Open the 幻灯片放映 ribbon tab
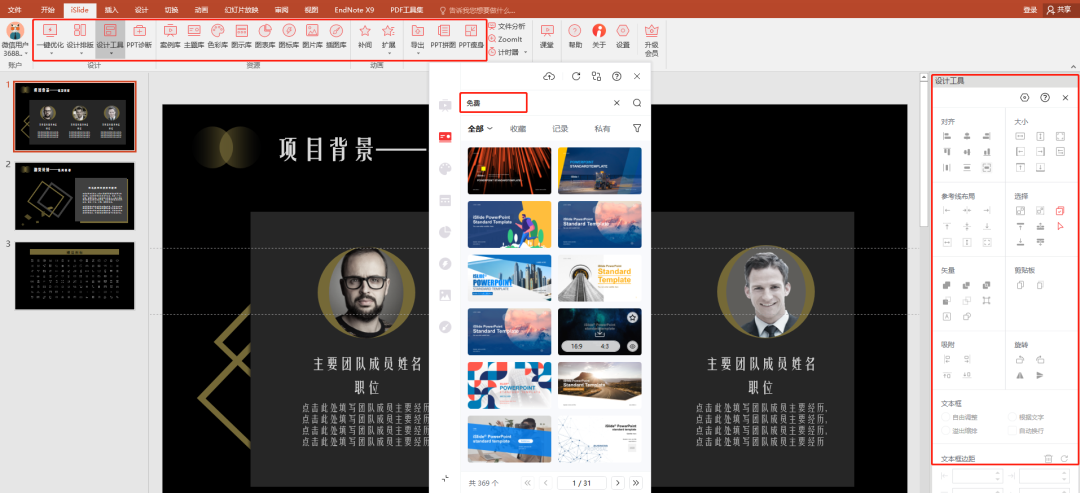The height and width of the screenshot is (493, 1080). point(242,10)
